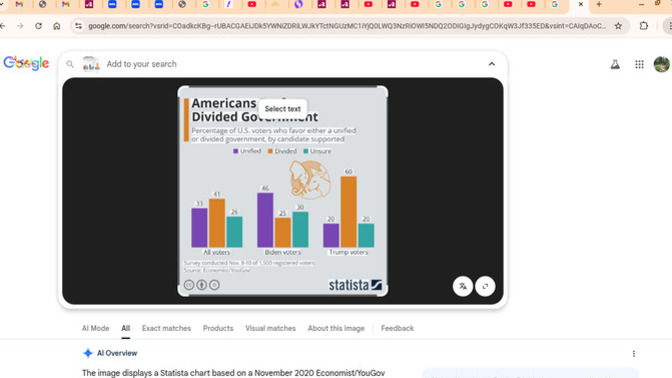
Task: Open the Visual matches tab
Action: pyautogui.click(x=270, y=328)
